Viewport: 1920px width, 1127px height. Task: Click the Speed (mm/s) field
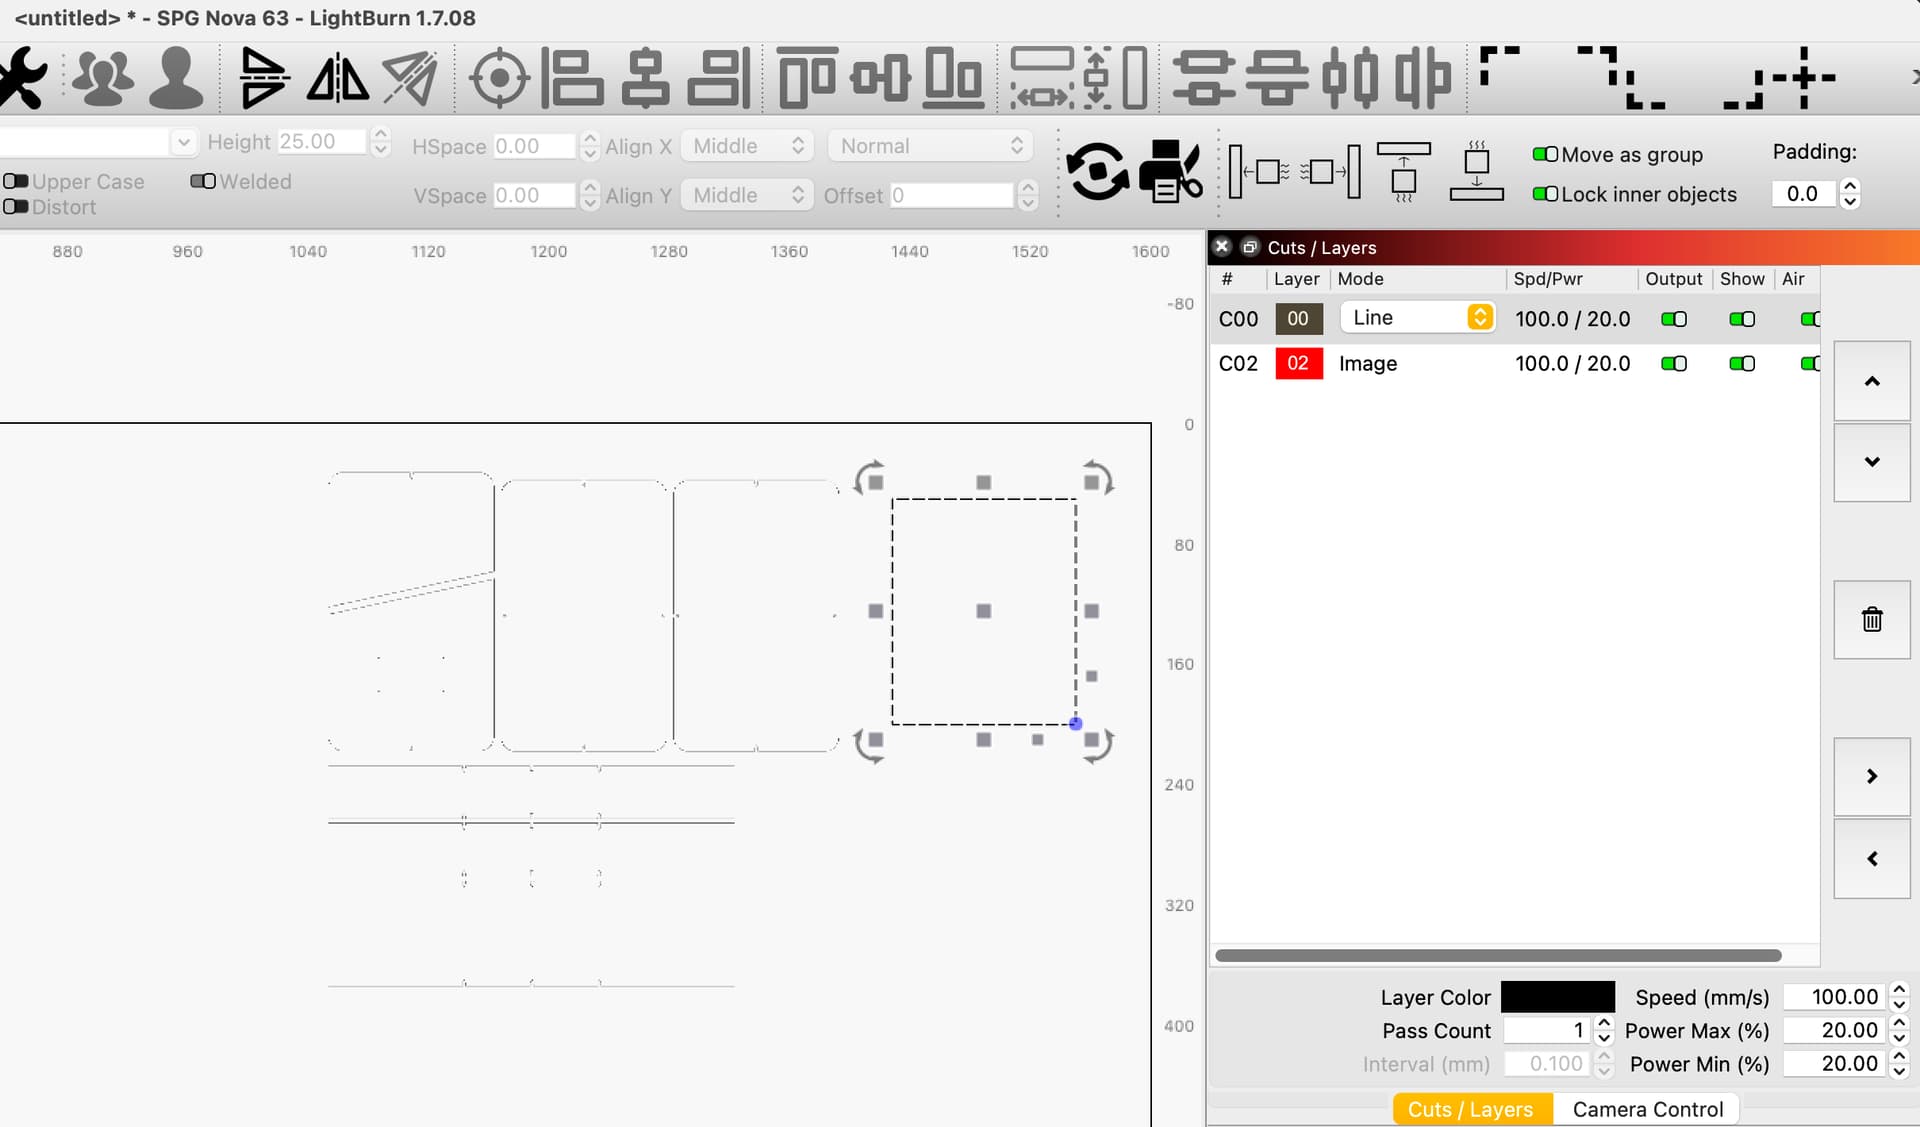[x=1836, y=997]
